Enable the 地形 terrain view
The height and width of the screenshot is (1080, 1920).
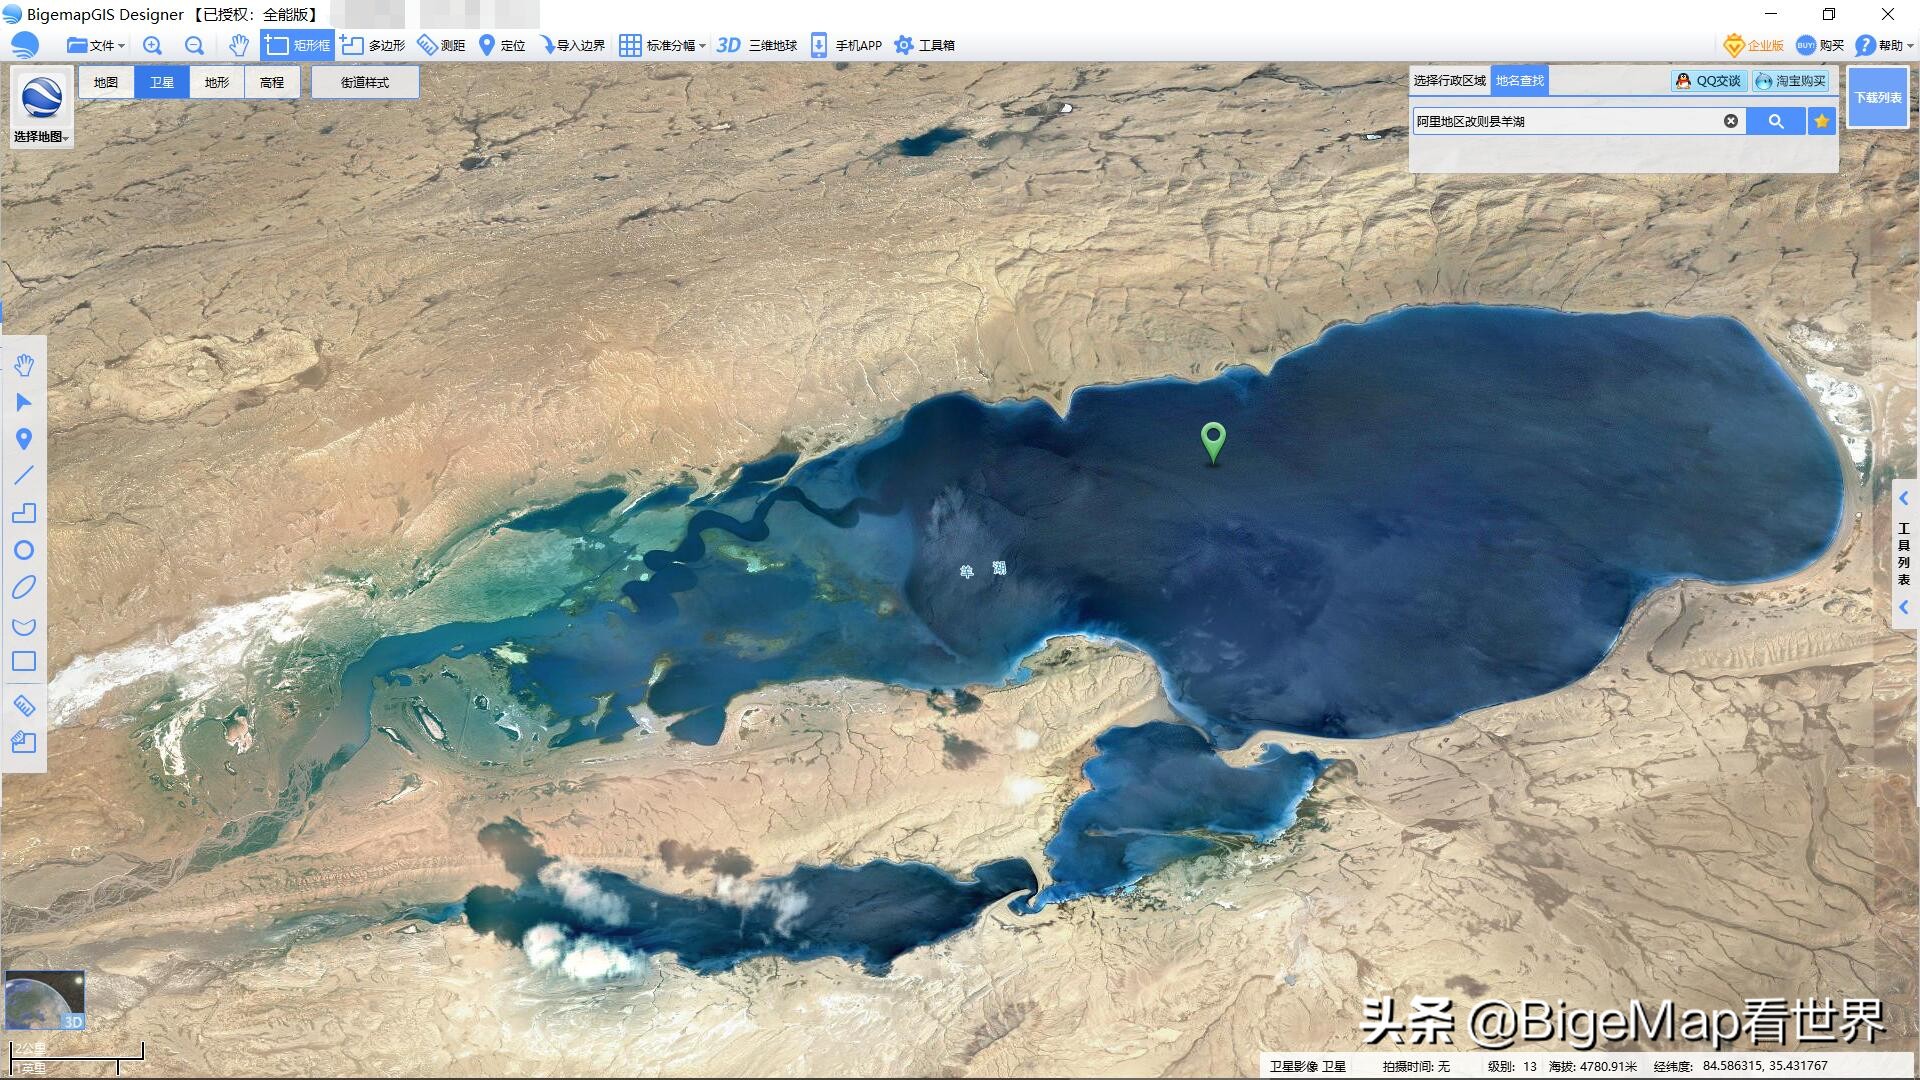[215, 82]
